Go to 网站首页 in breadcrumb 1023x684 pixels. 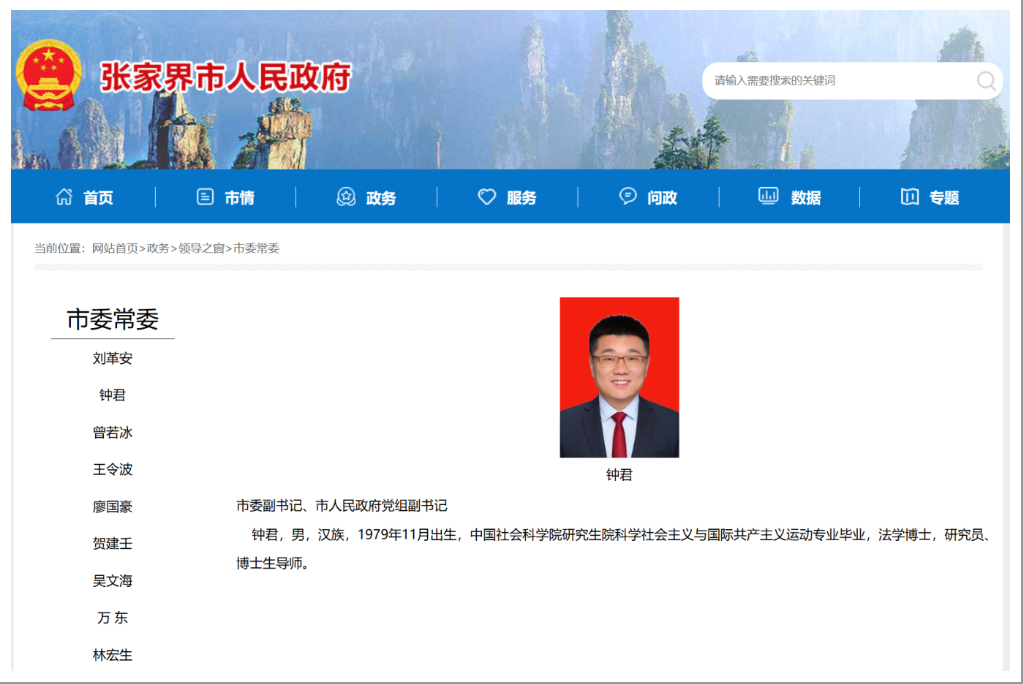115,248
